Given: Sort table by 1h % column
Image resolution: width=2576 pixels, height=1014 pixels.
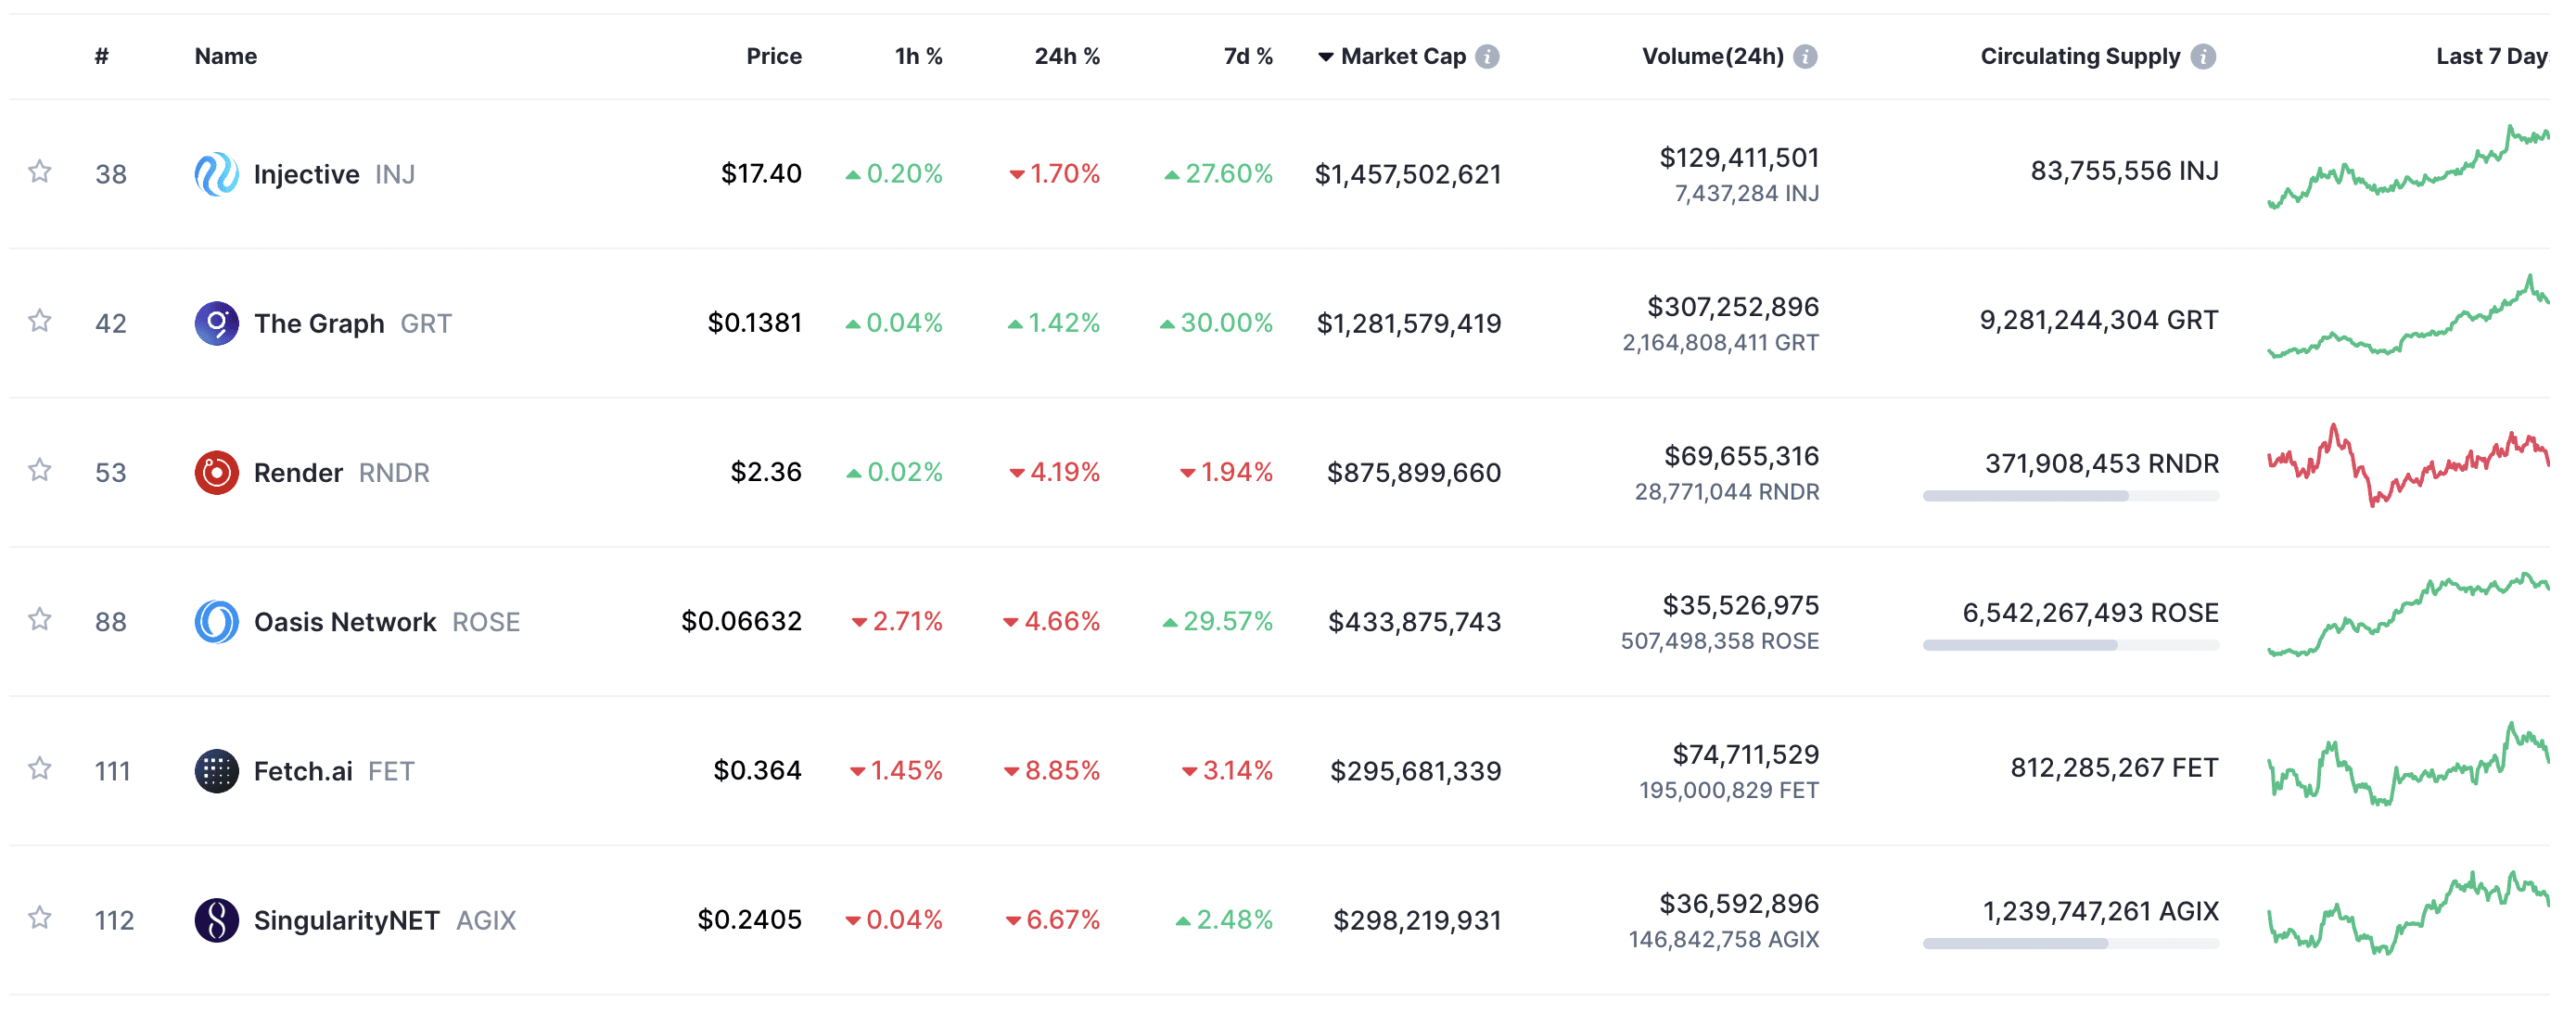Looking at the screenshot, I should tap(919, 56).
